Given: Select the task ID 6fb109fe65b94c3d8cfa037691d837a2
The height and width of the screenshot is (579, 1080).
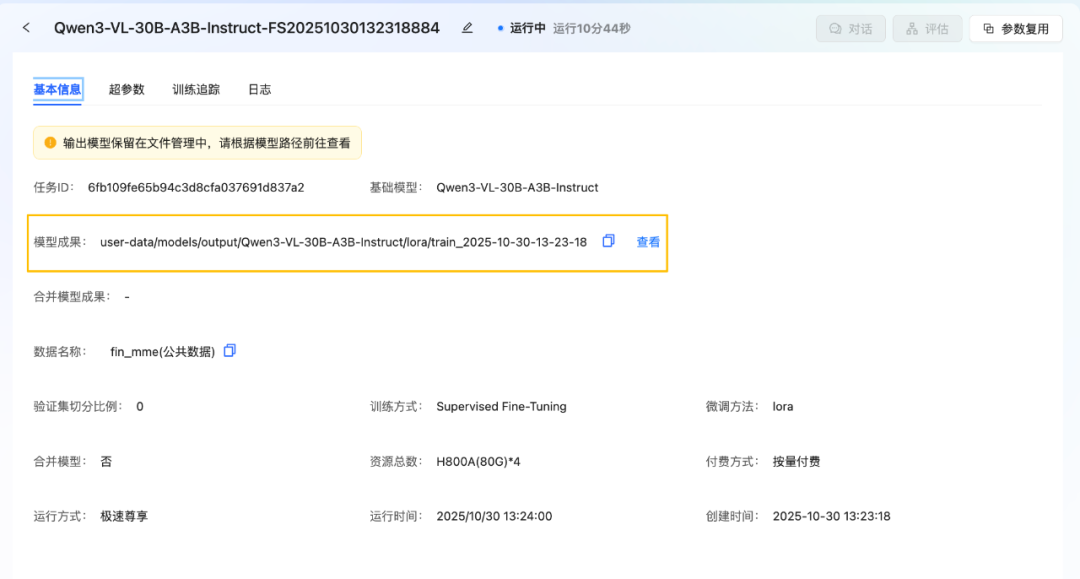Looking at the screenshot, I should tap(196, 187).
